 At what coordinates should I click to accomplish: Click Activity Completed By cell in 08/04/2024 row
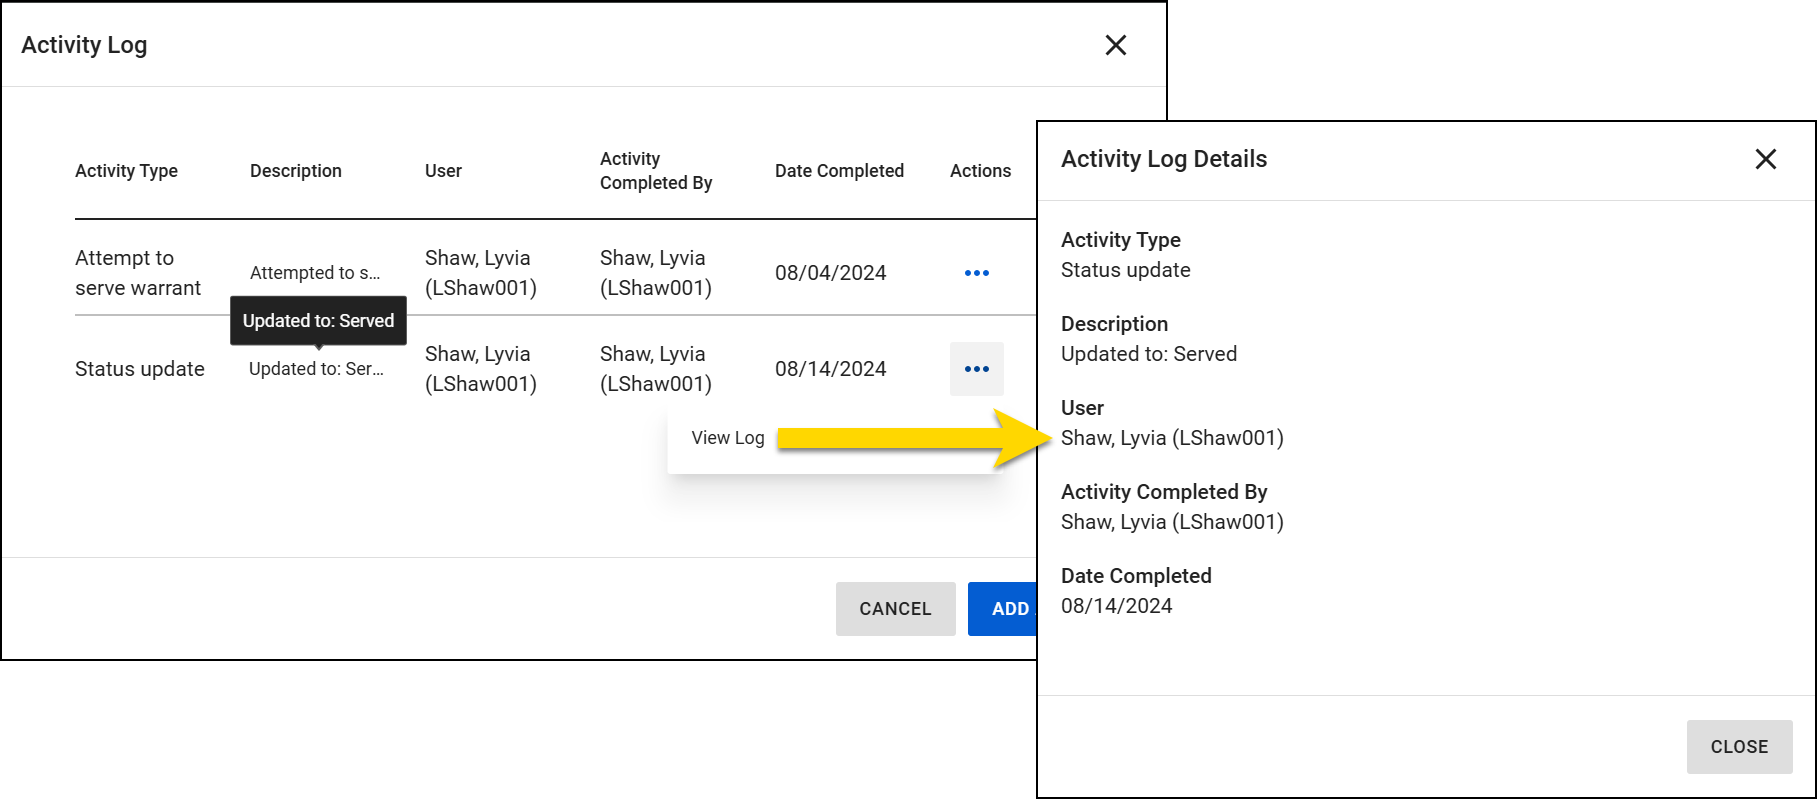coord(656,273)
